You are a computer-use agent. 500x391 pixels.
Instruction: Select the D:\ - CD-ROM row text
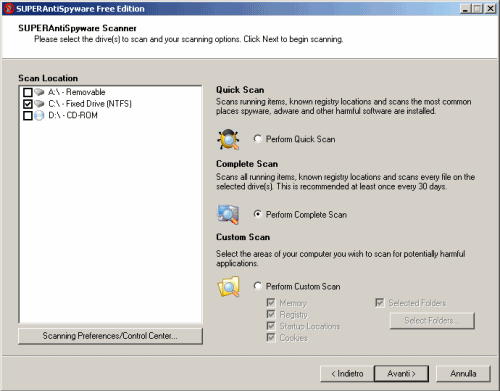tap(73, 115)
